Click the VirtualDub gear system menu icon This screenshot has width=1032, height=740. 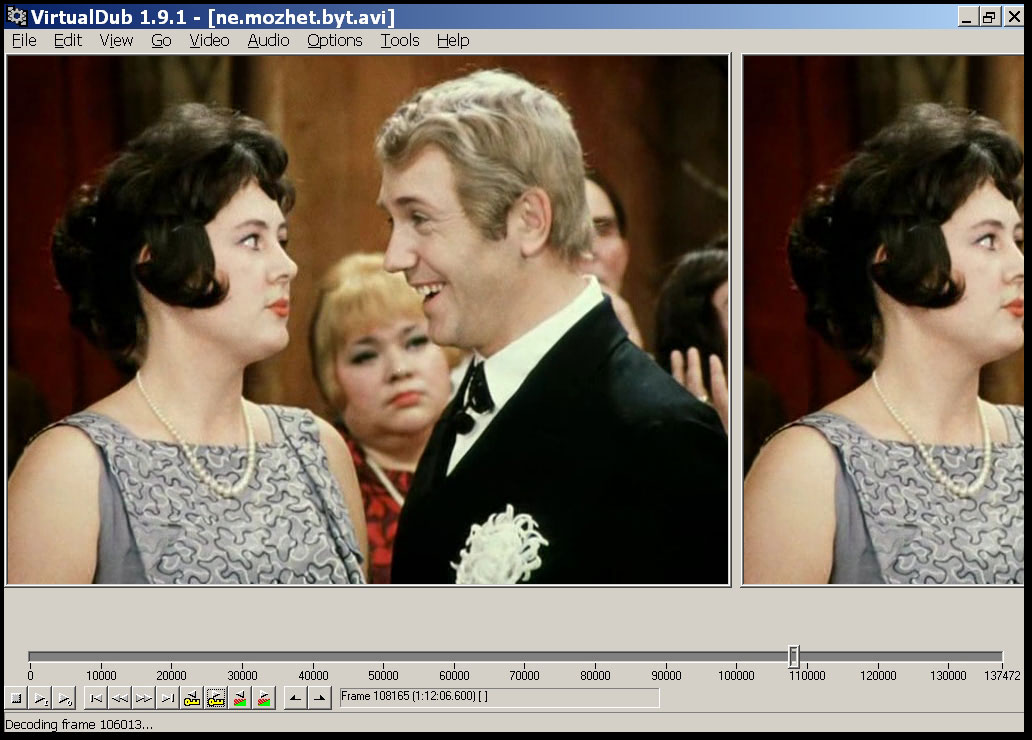pyautogui.click(x=16, y=16)
